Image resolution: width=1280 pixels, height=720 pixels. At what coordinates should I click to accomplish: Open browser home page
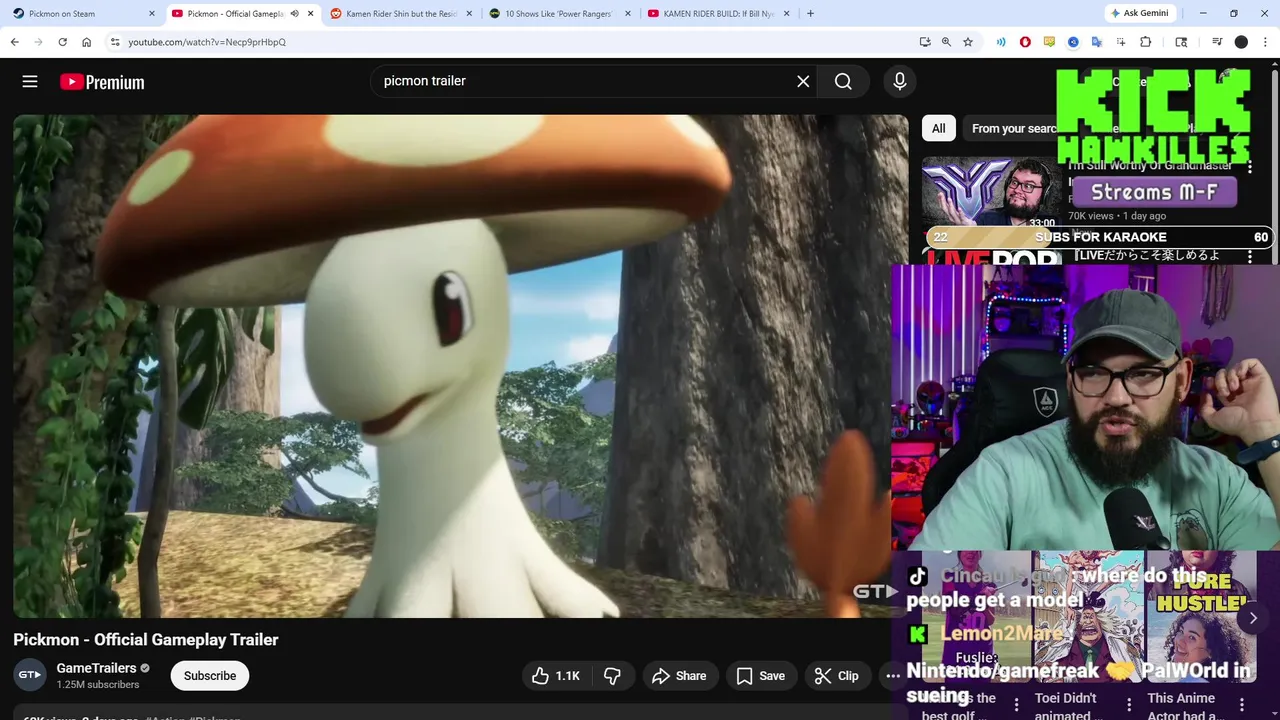pos(87,42)
